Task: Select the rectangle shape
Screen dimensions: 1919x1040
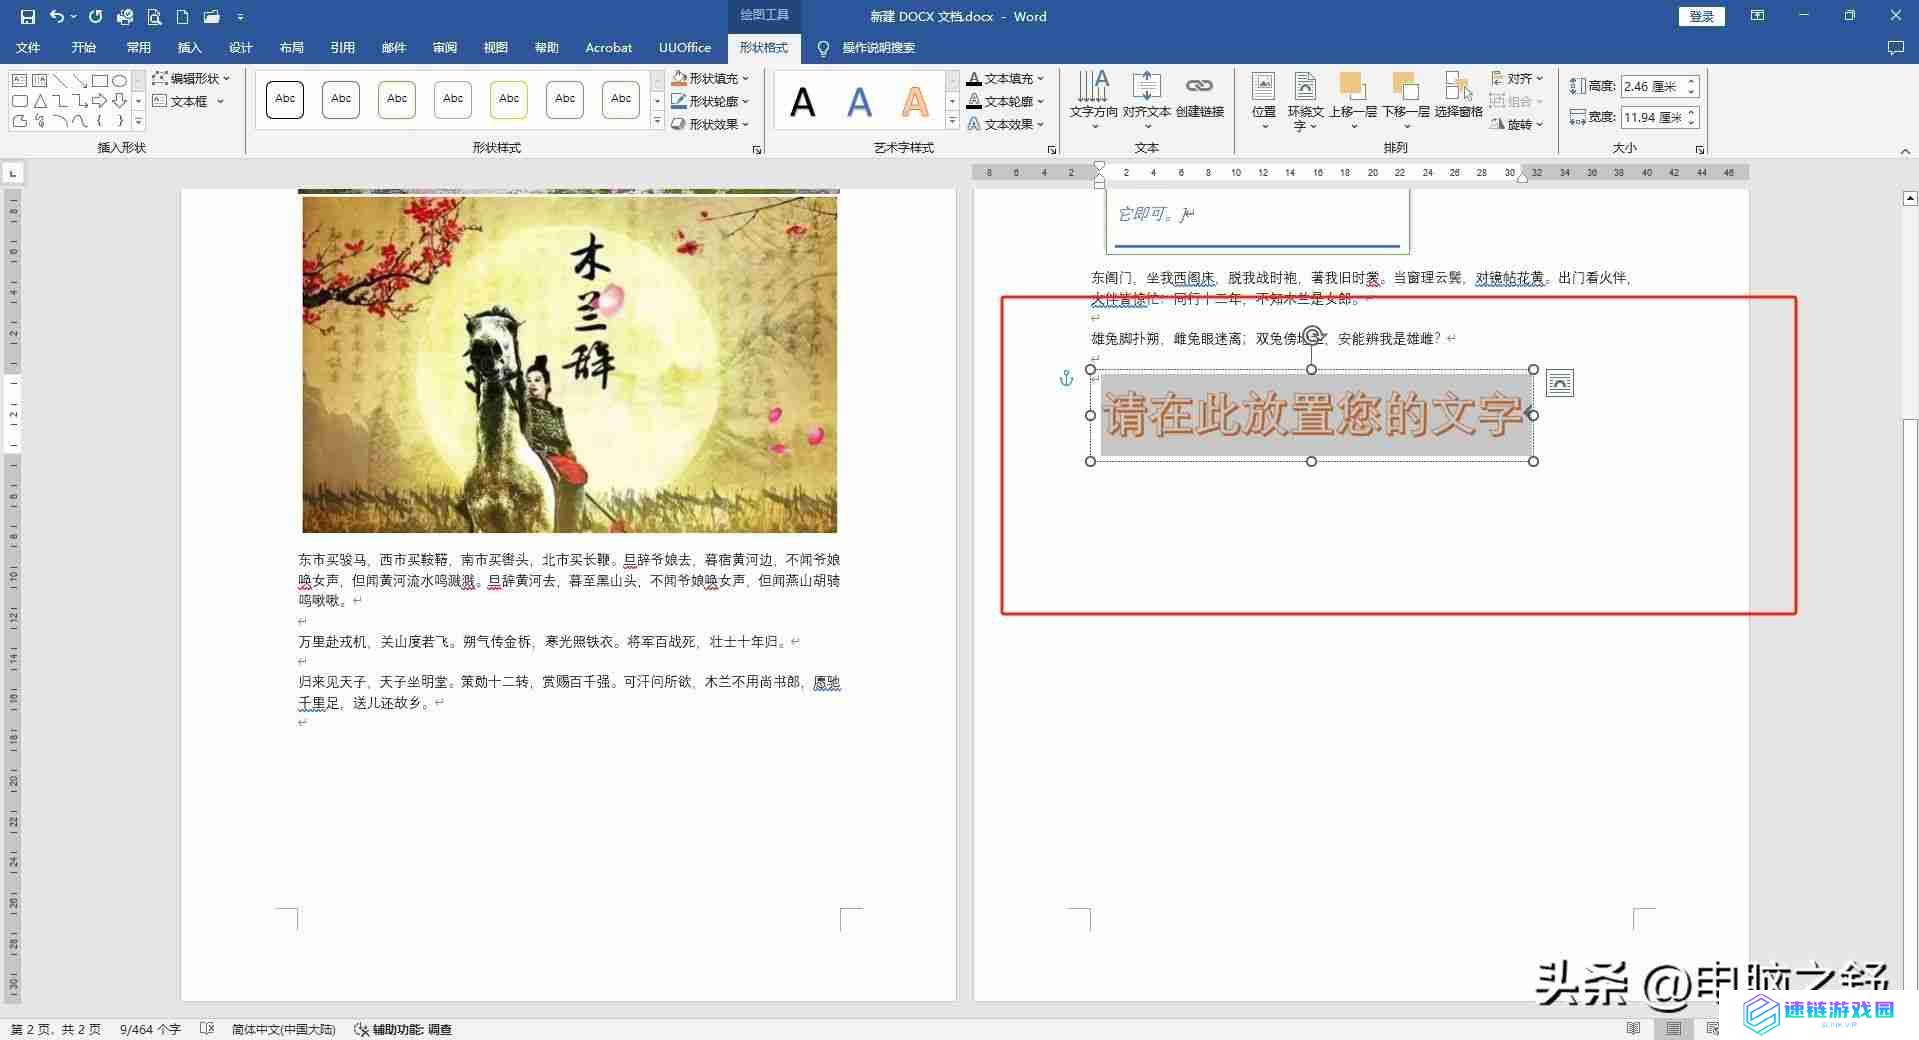Action: [99, 80]
